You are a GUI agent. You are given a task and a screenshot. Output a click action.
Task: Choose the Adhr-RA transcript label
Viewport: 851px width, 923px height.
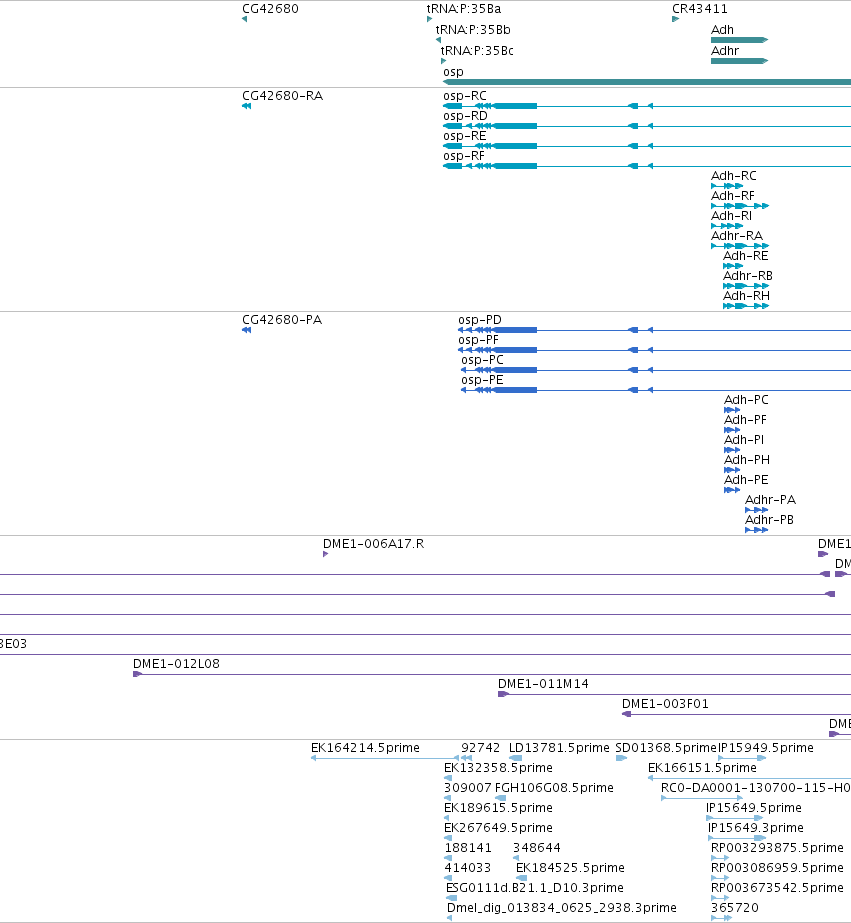(737, 236)
